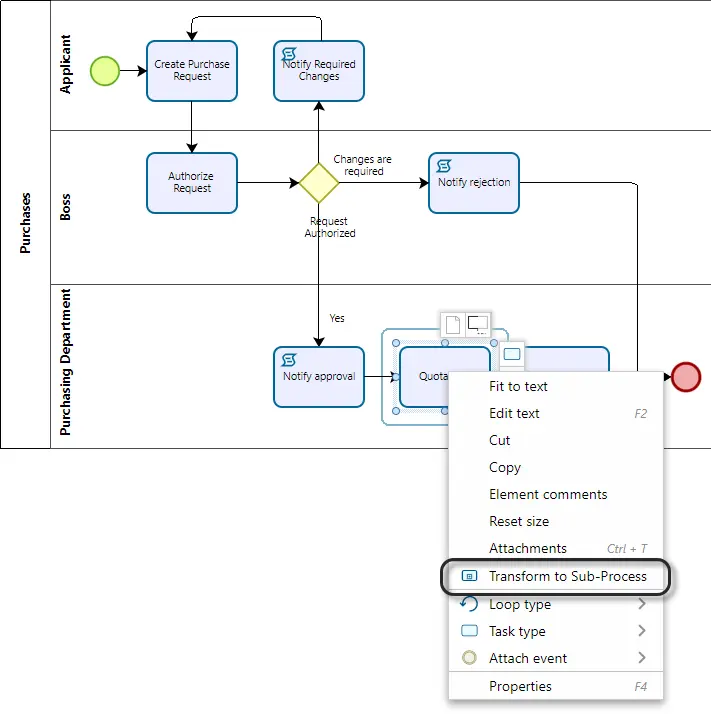Select the Notify Required Changes task
The image size is (711, 714).
click(x=319, y=71)
